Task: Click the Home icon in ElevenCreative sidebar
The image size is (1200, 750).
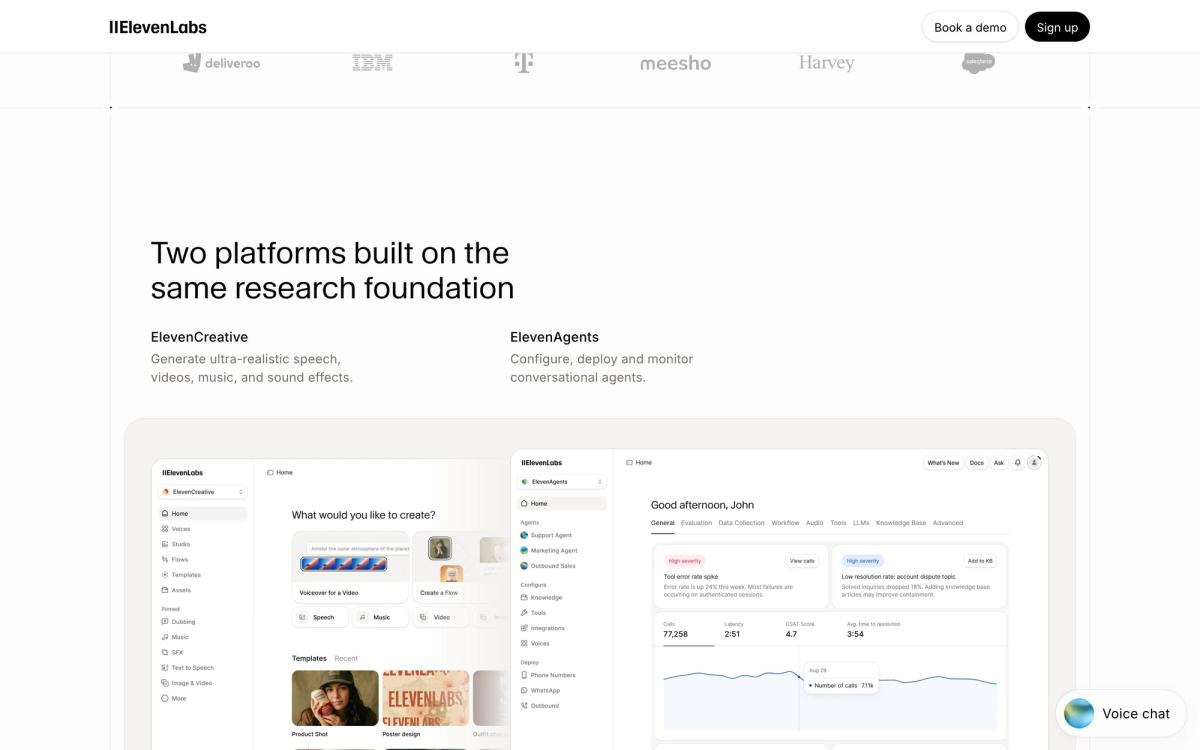Action: 166,514
